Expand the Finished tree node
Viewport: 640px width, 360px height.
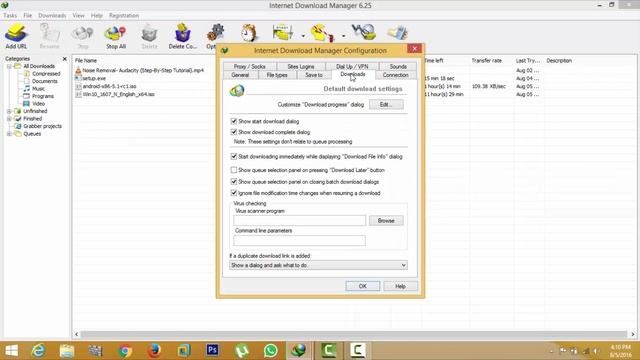pos(9,119)
